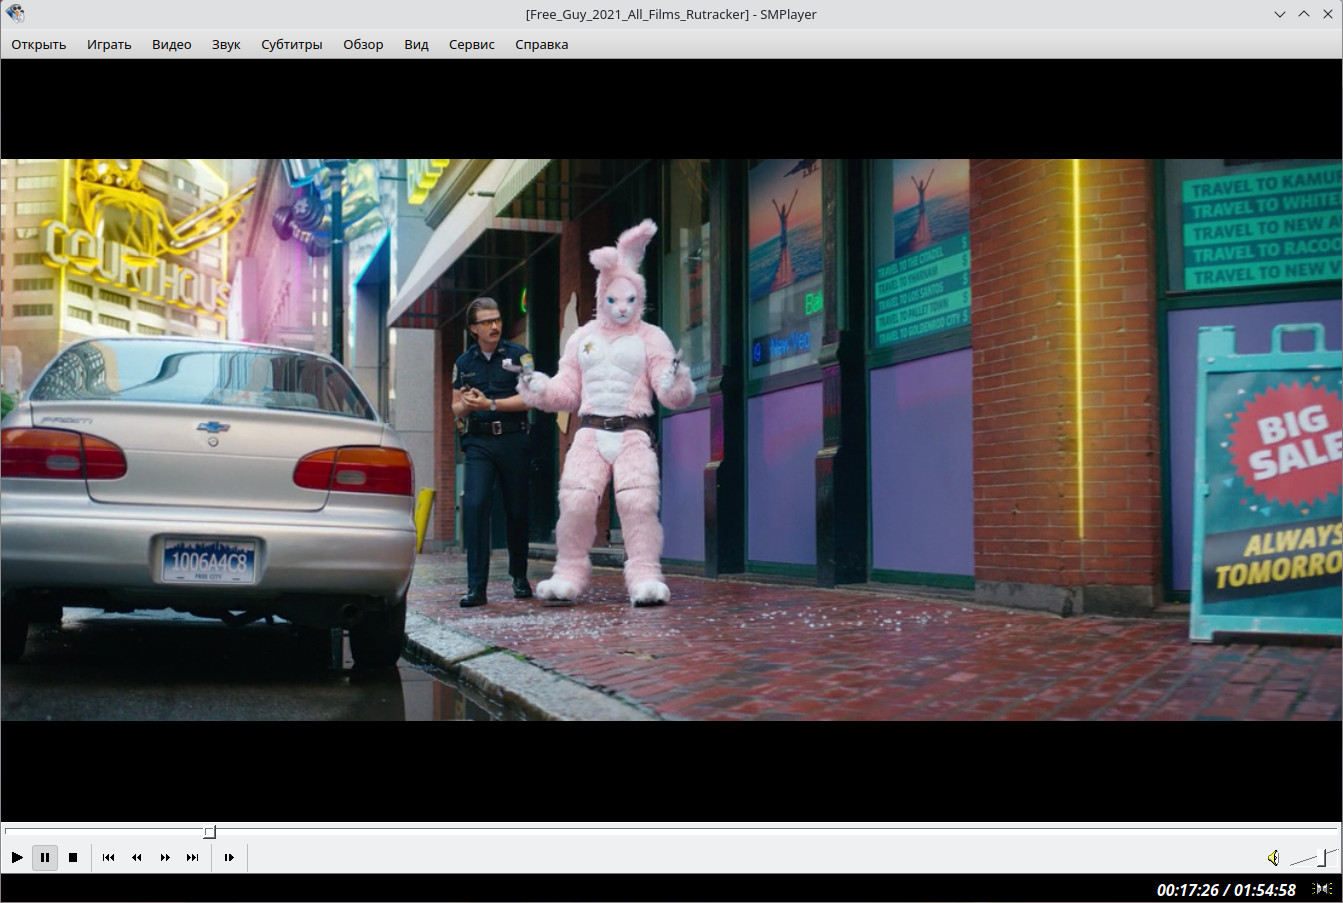This screenshot has width=1343, height=903.
Task: Open the Открыть menu
Action: (x=39, y=44)
